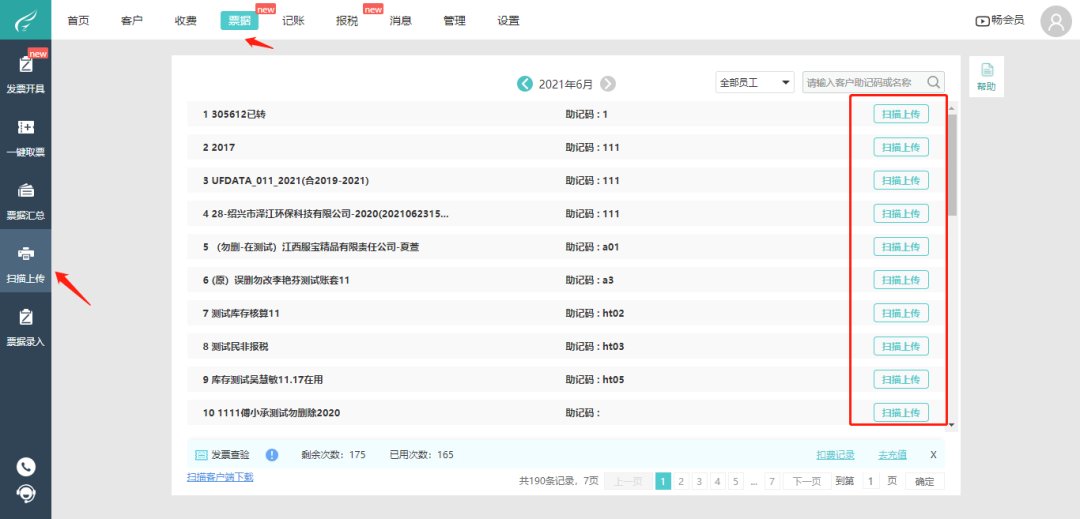Image resolution: width=1080 pixels, height=519 pixels.
Task: Open 票据汇总 sidebar icon
Action: click(x=25, y=200)
